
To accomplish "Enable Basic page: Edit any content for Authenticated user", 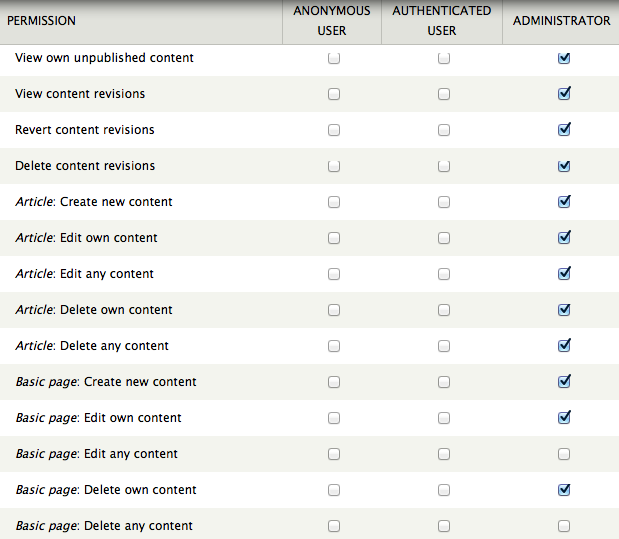I will [x=444, y=454].
